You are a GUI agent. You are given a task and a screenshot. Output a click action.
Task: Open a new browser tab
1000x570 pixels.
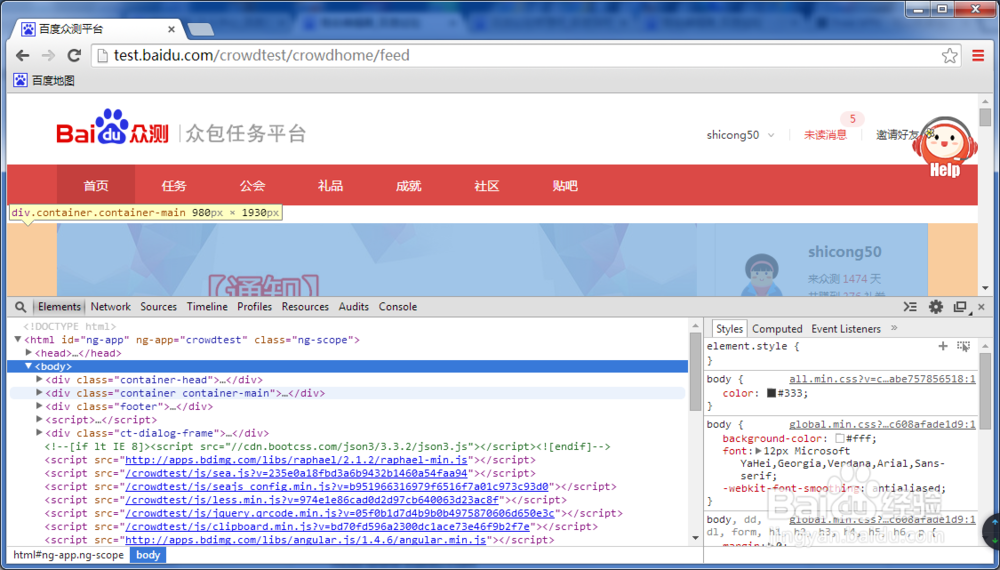tap(201, 29)
